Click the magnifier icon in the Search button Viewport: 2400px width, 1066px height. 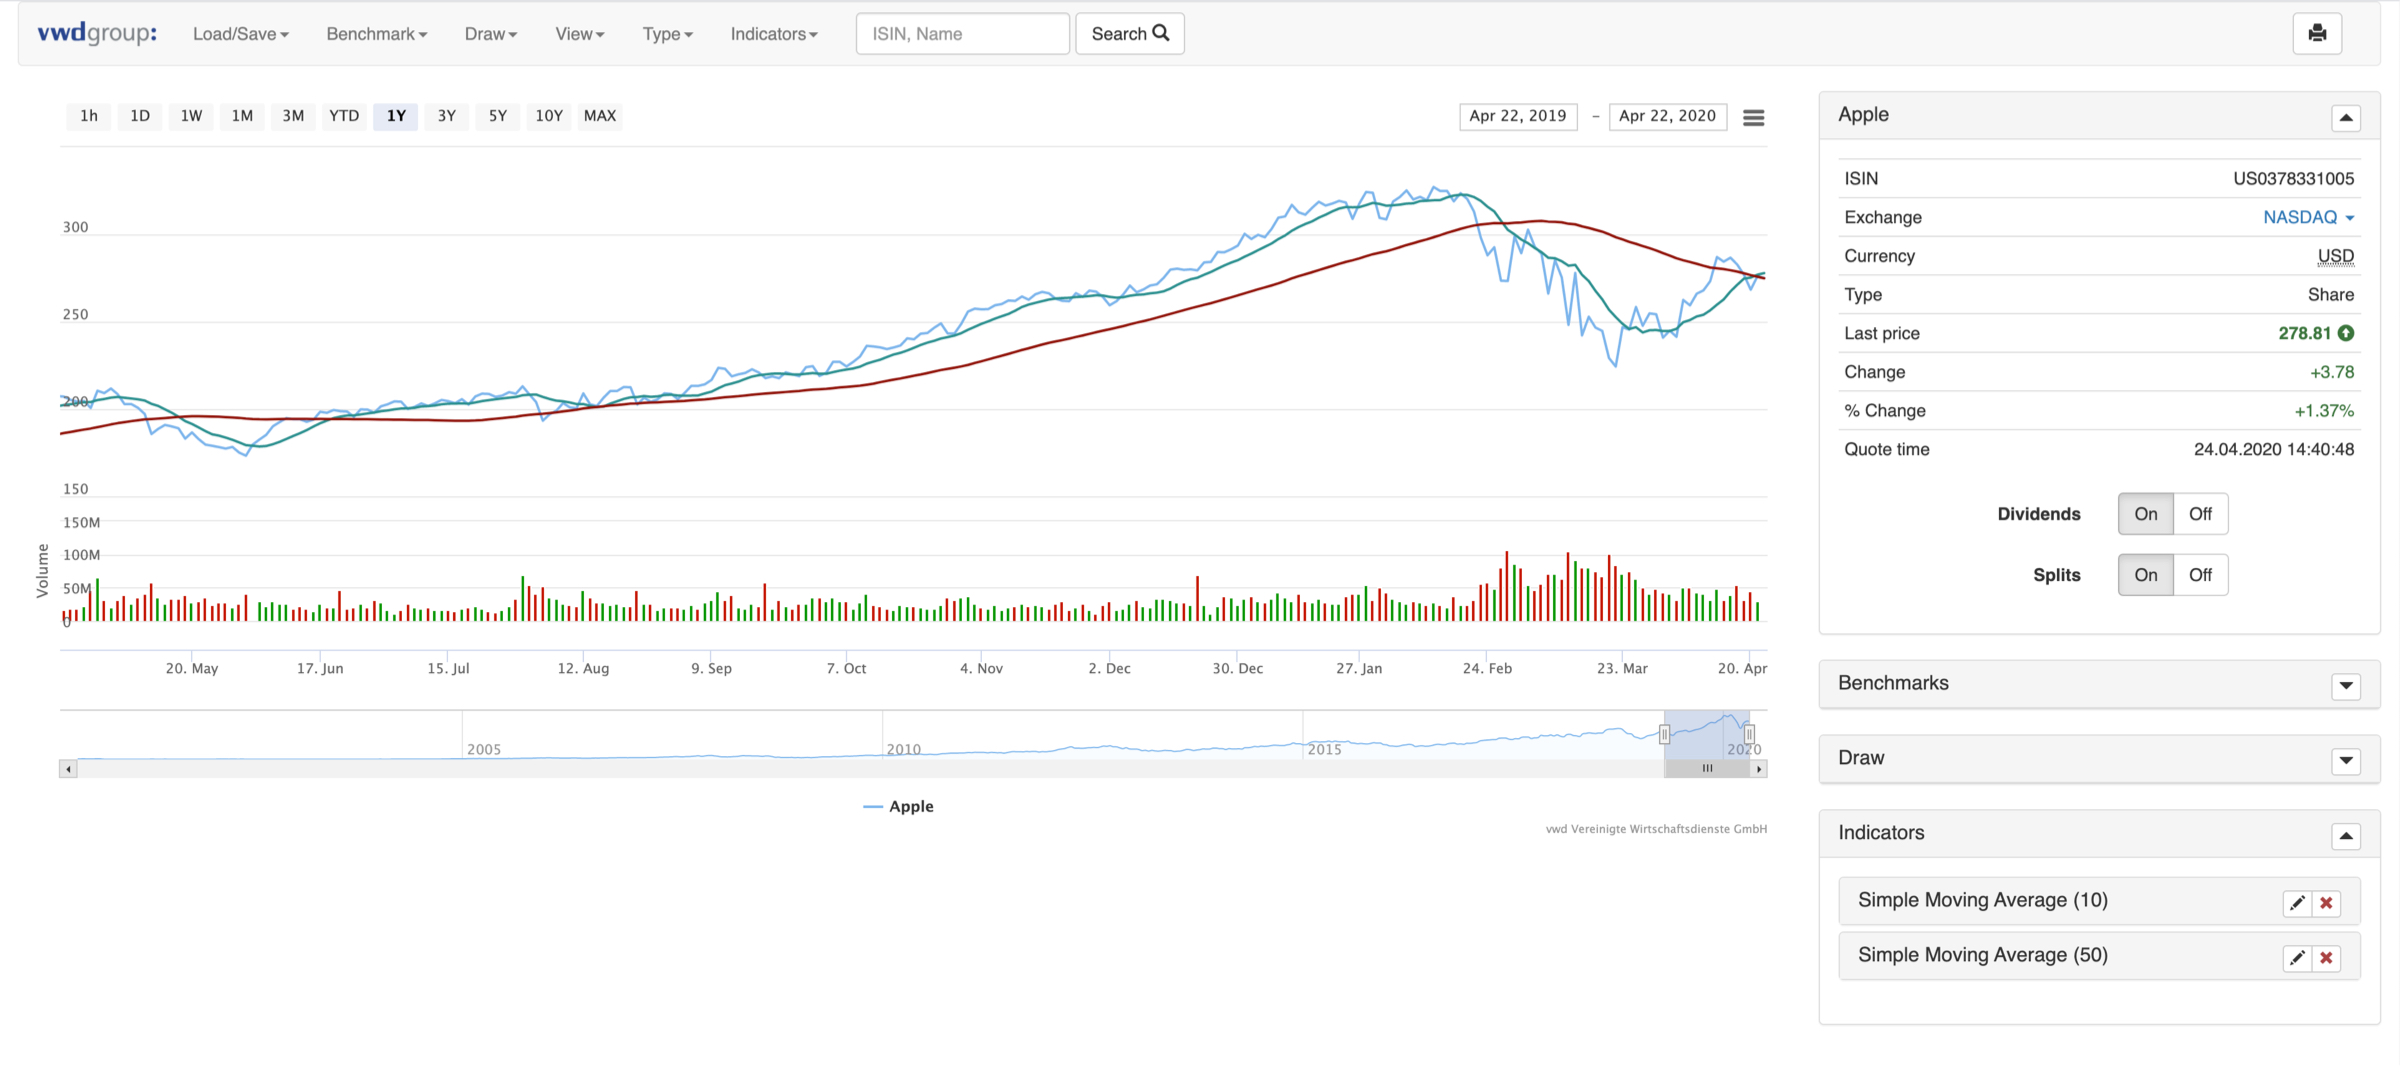[1160, 32]
